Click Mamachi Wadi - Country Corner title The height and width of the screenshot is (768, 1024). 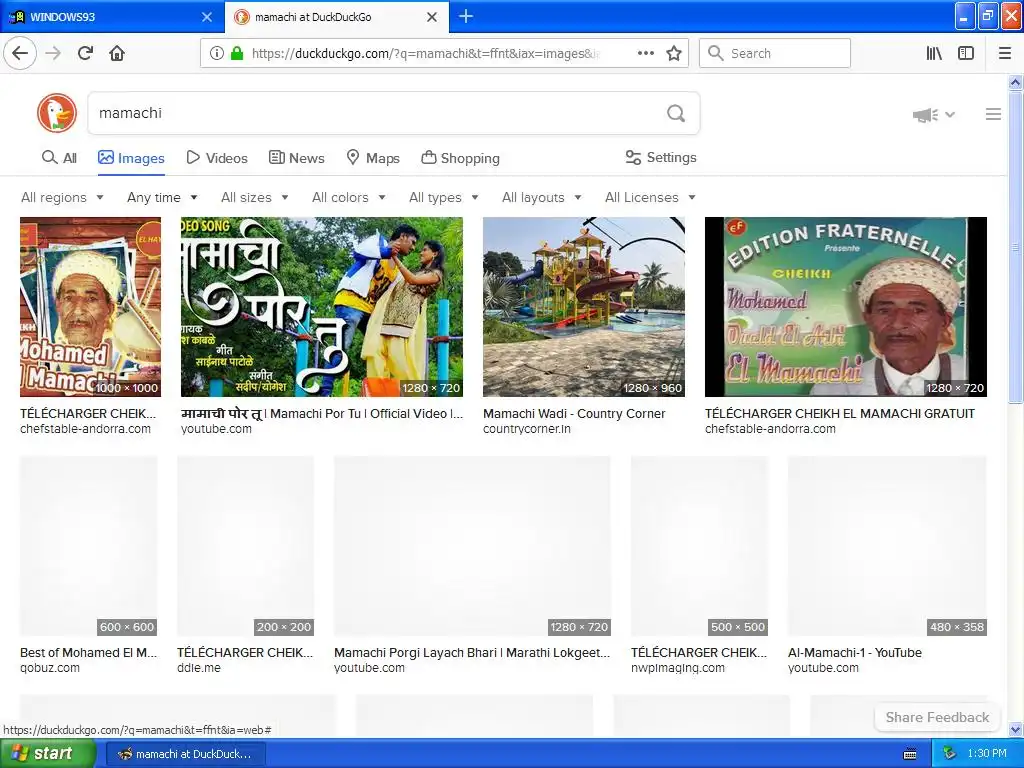[574, 413]
